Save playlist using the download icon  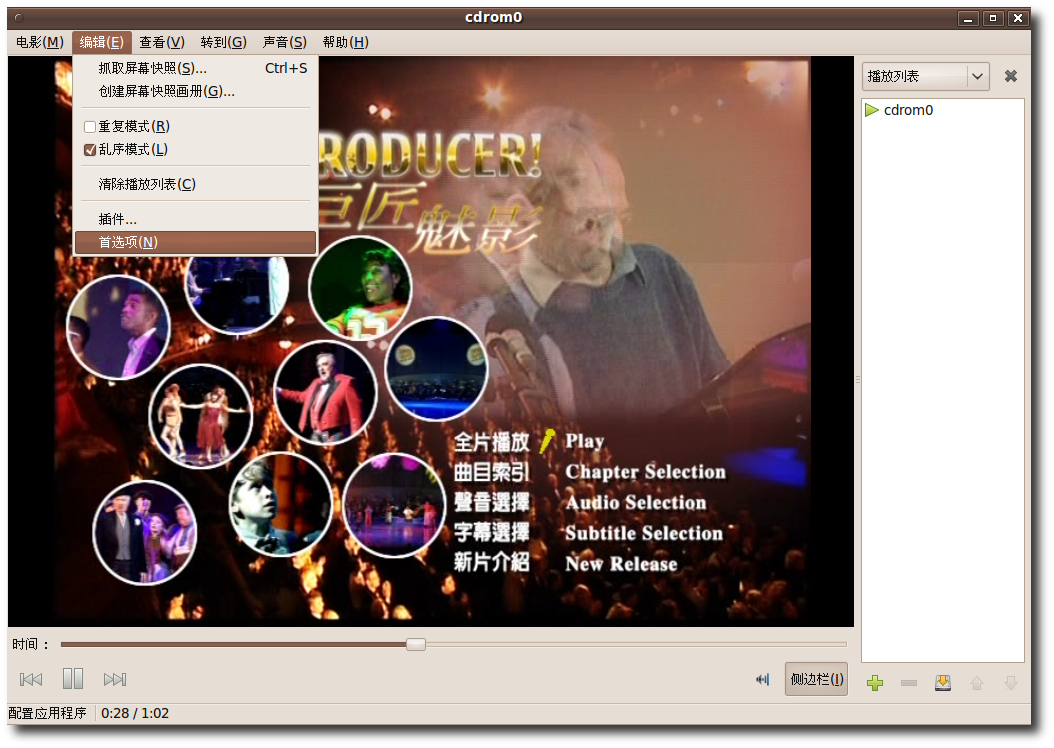pyautogui.click(x=943, y=683)
